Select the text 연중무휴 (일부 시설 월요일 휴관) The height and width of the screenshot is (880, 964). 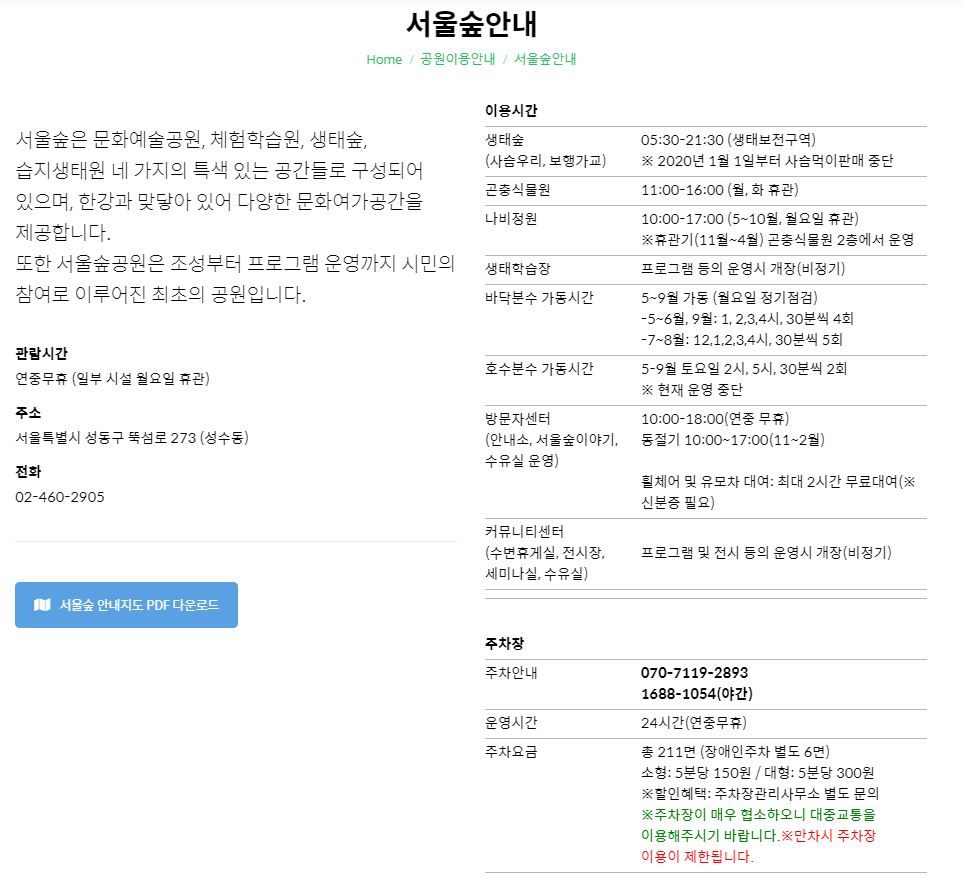pos(113,378)
